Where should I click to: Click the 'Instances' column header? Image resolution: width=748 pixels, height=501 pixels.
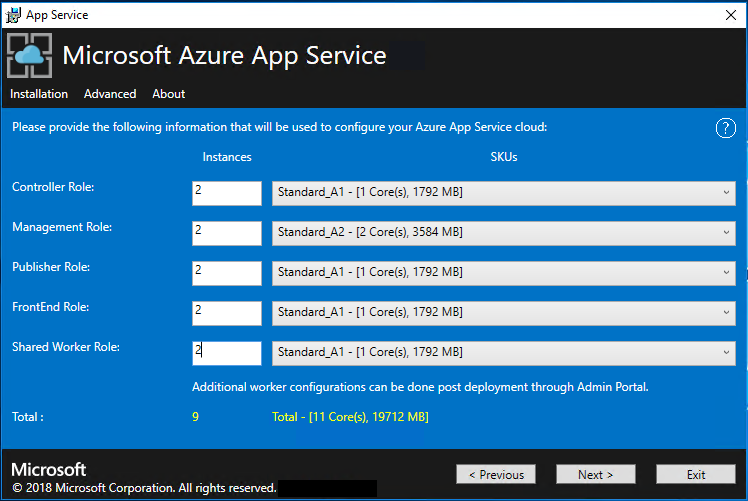click(x=227, y=157)
